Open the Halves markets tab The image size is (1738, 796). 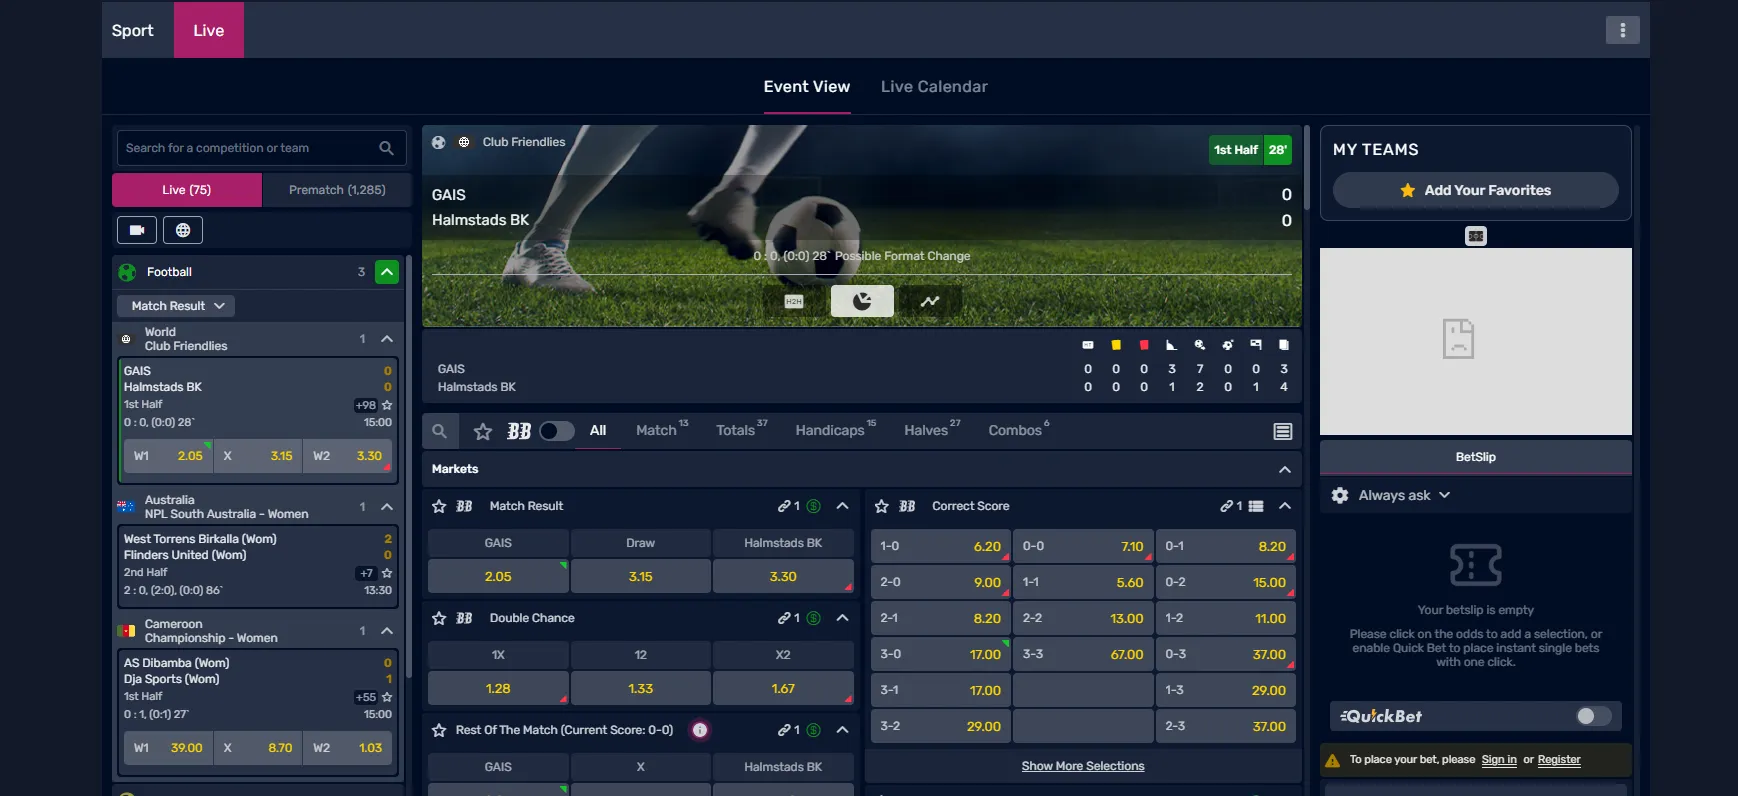pyautogui.click(x=932, y=430)
